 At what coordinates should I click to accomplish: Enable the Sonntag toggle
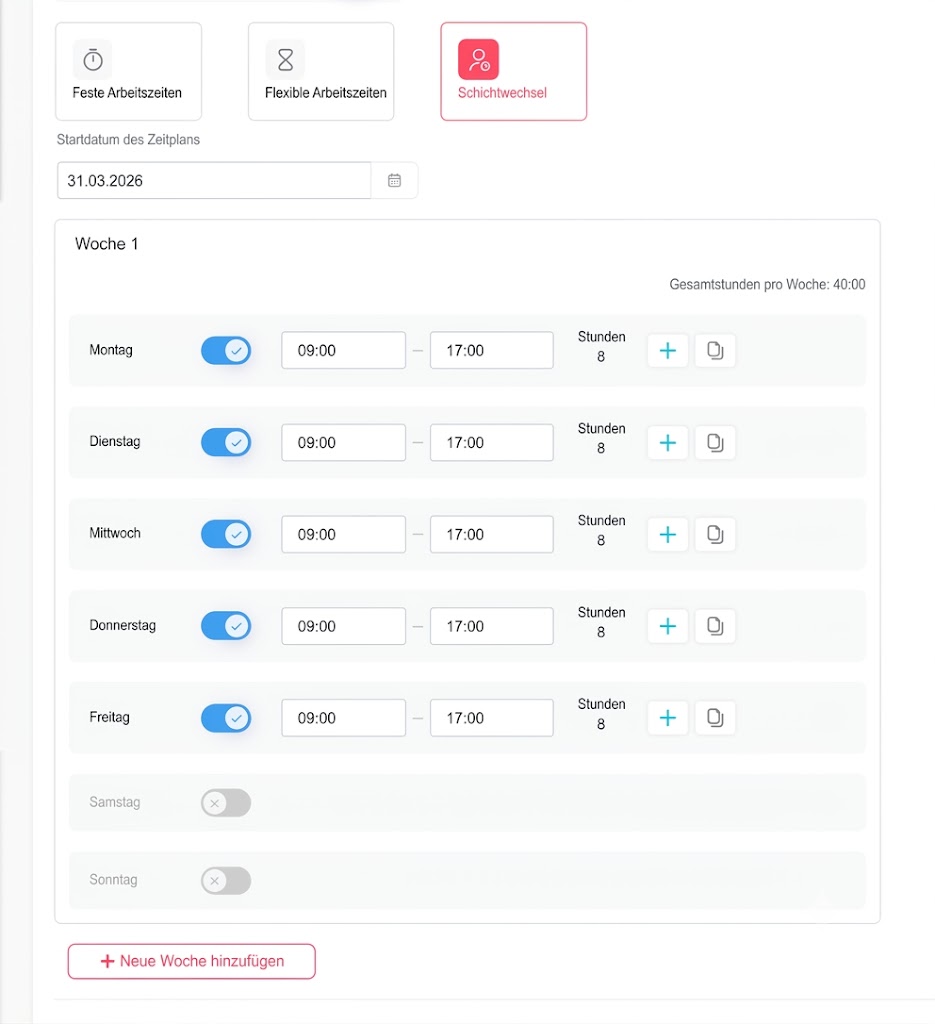click(x=226, y=880)
